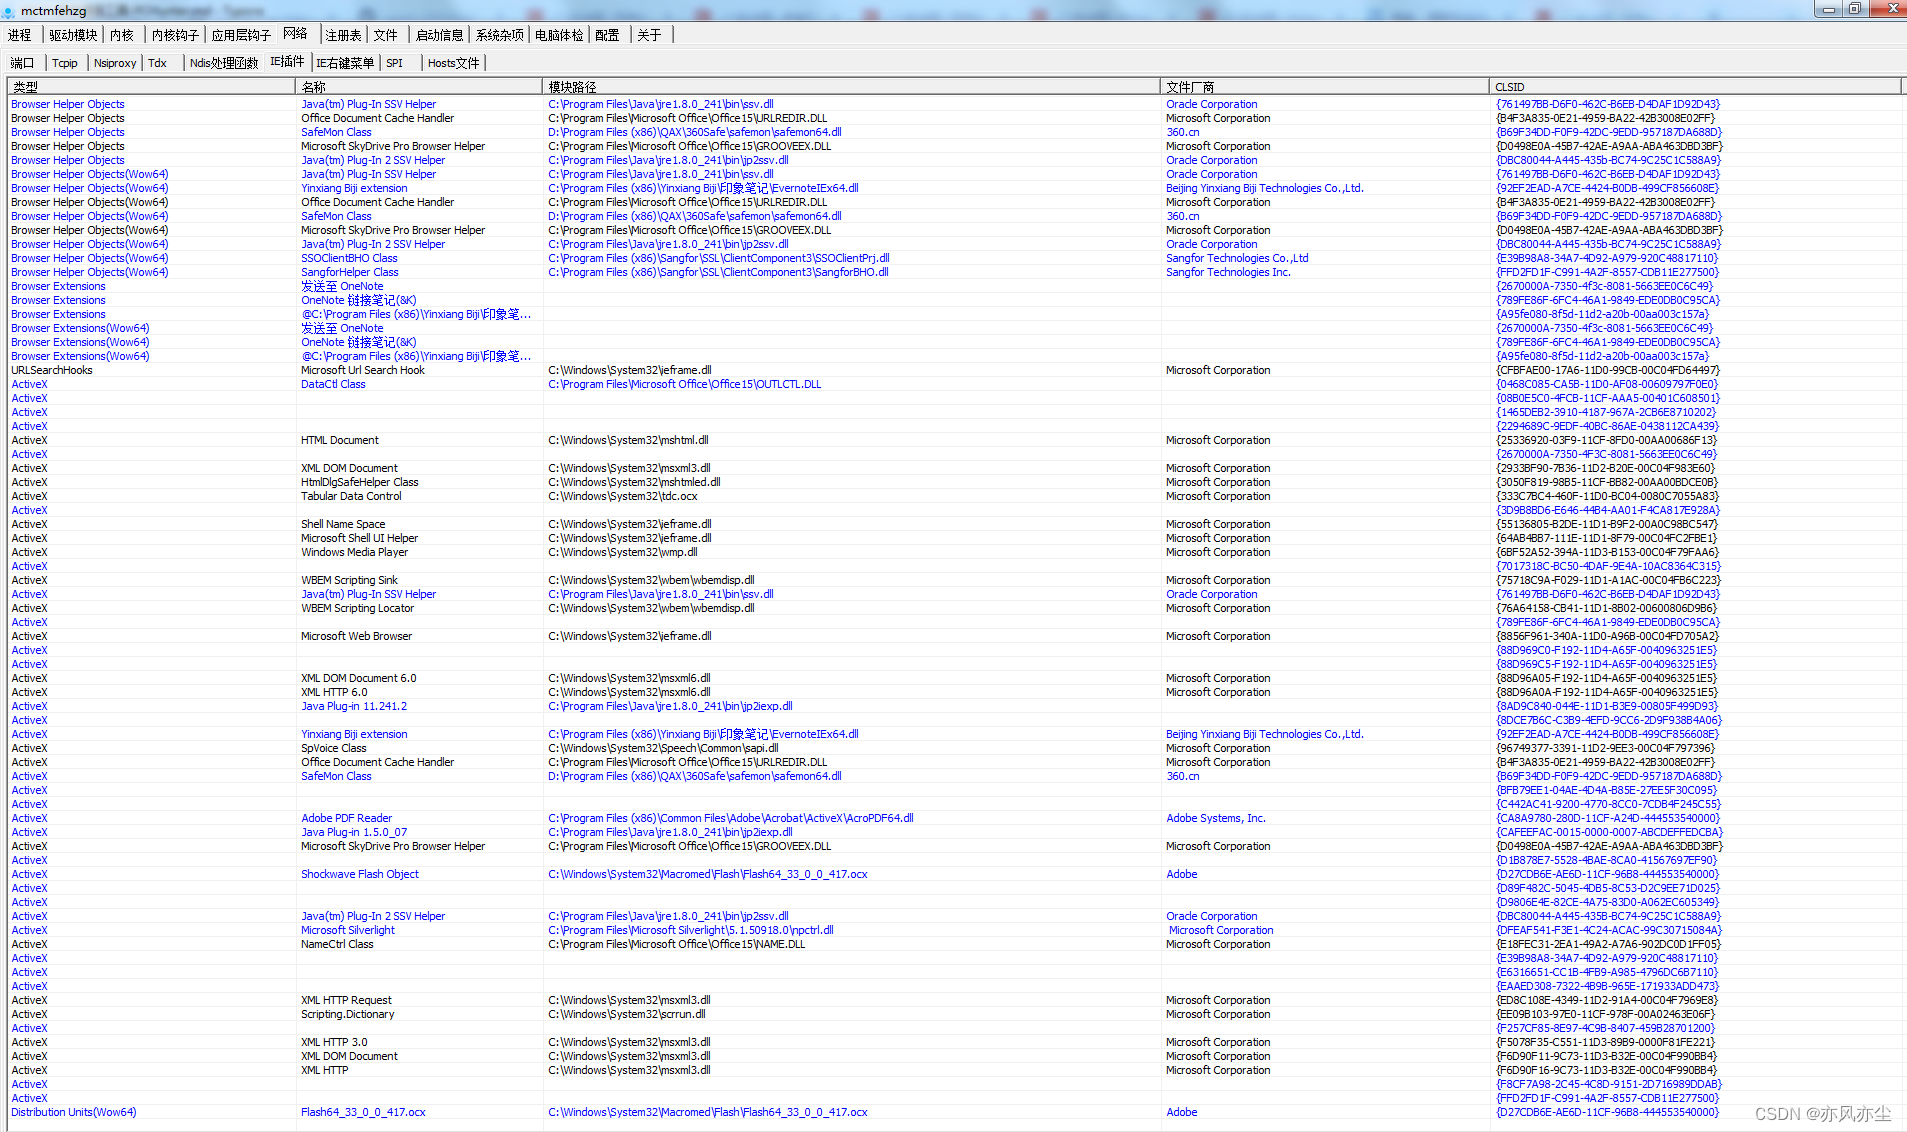Screen dimensions: 1907x1132
Task: Open the 关于 tab
Action: pyautogui.click(x=649, y=35)
